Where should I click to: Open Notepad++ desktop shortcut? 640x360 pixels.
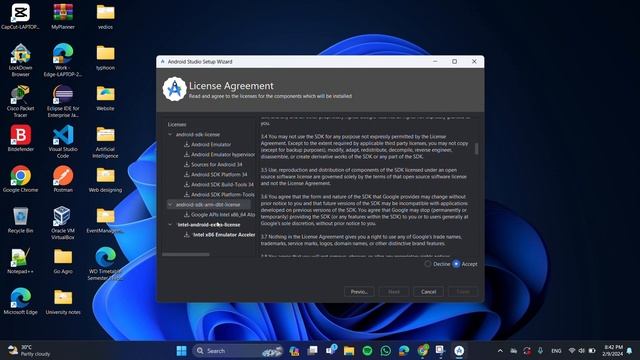click(x=20, y=261)
